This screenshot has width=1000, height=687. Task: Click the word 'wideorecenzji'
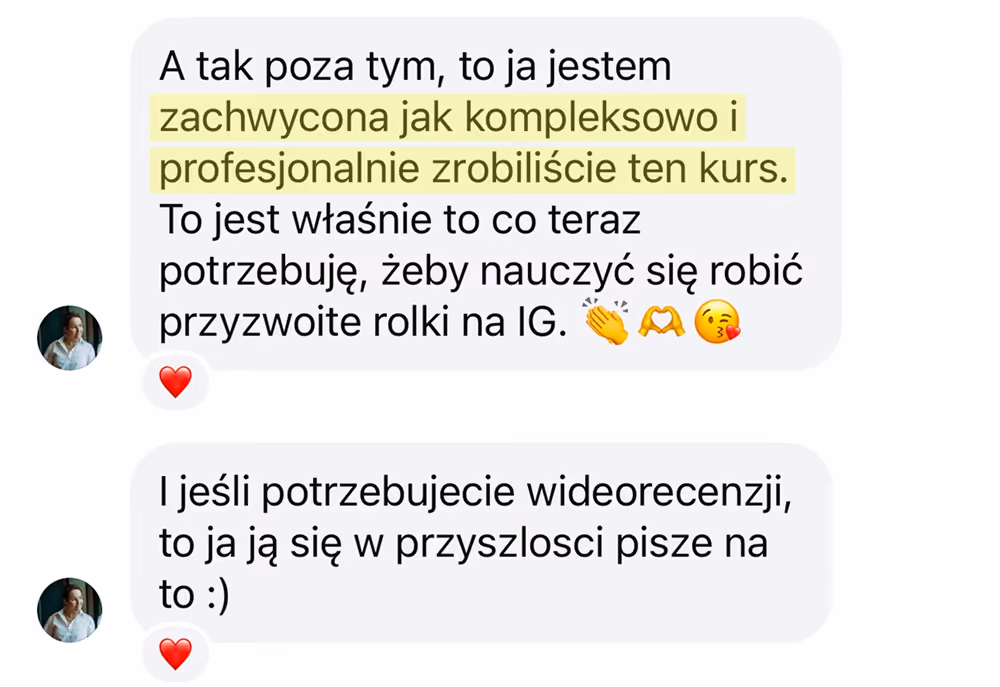tap(659, 494)
